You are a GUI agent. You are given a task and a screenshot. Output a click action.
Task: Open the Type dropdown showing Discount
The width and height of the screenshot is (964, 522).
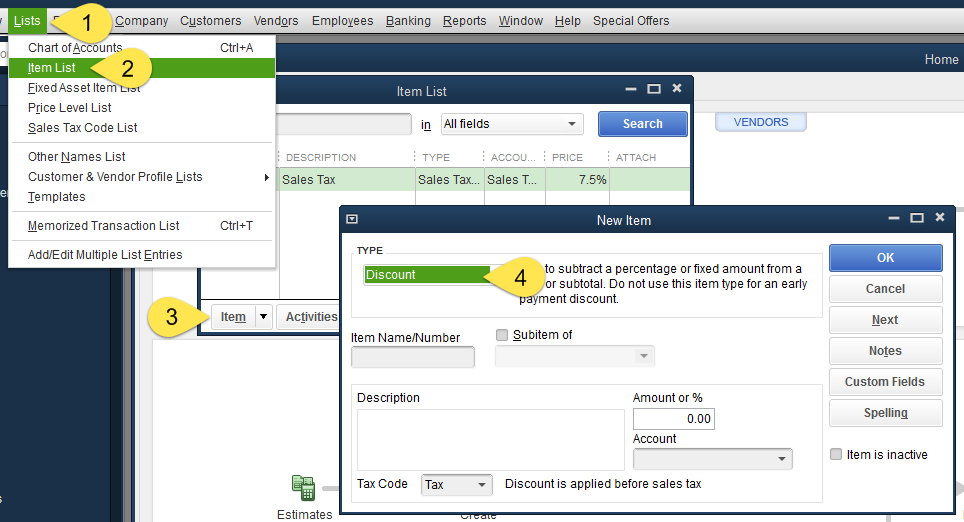pos(427,275)
